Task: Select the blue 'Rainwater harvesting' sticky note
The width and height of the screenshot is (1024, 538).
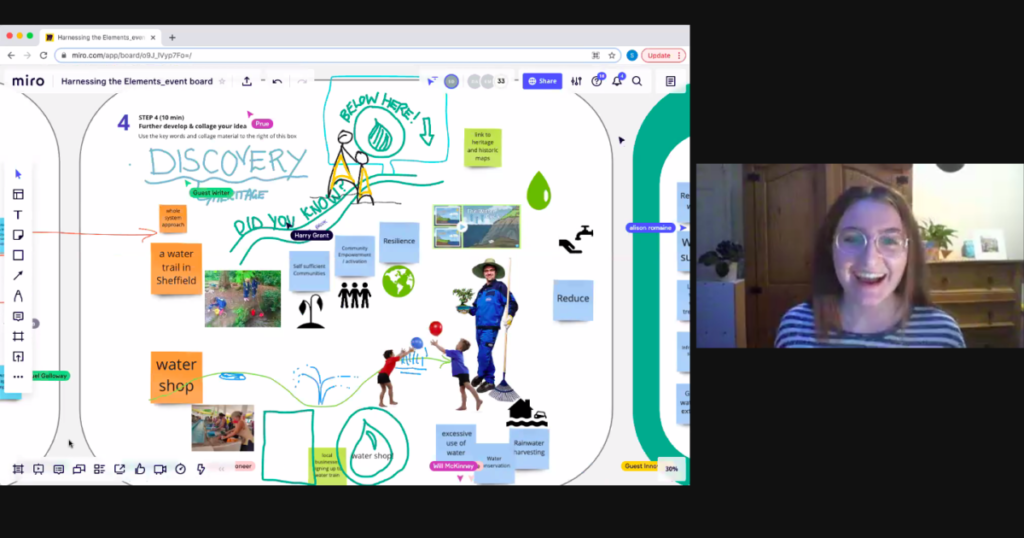Action: (529, 448)
